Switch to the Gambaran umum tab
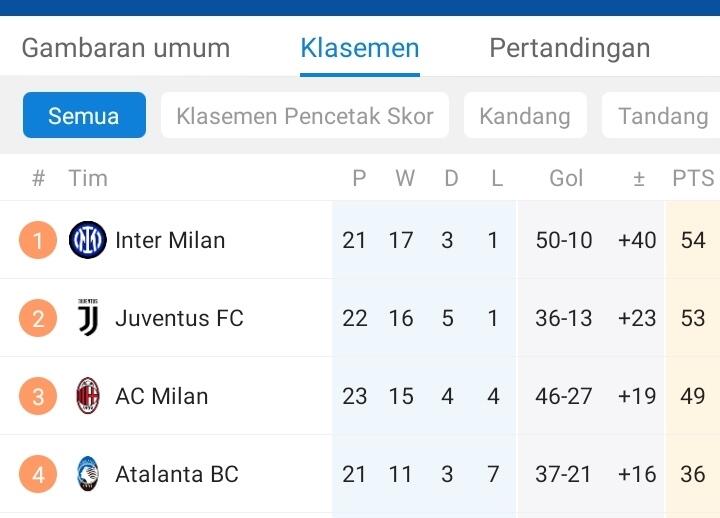 [126, 48]
